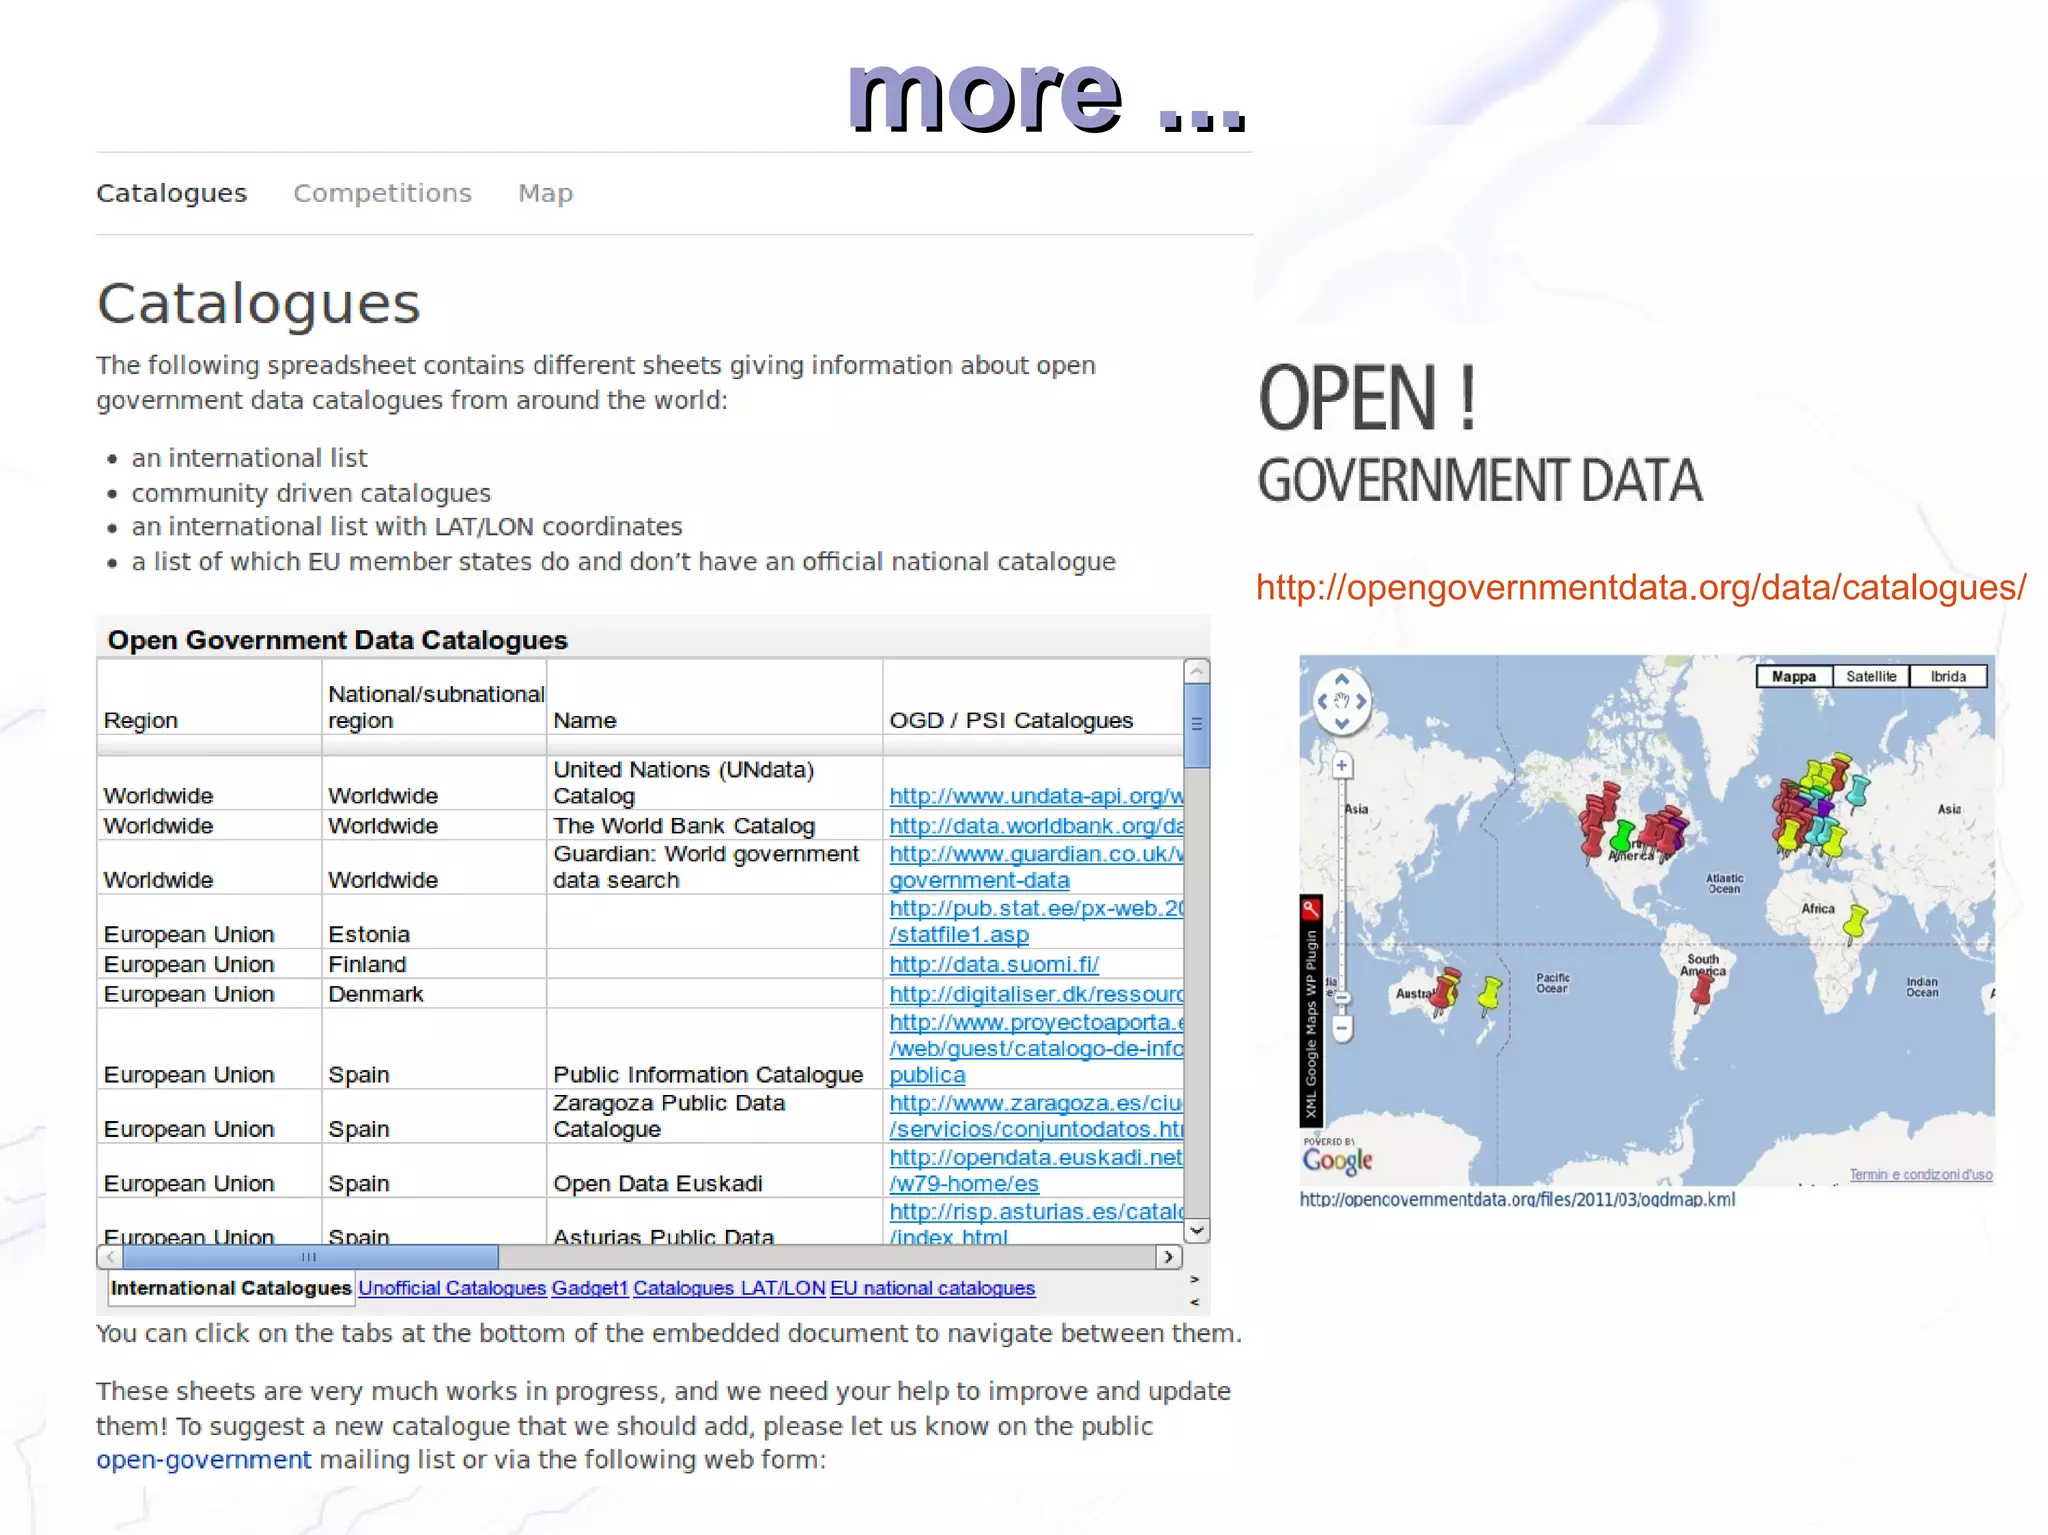The image size is (2048, 1535).
Task: Pan the map down with arrow
Action: (x=1342, y=723)
